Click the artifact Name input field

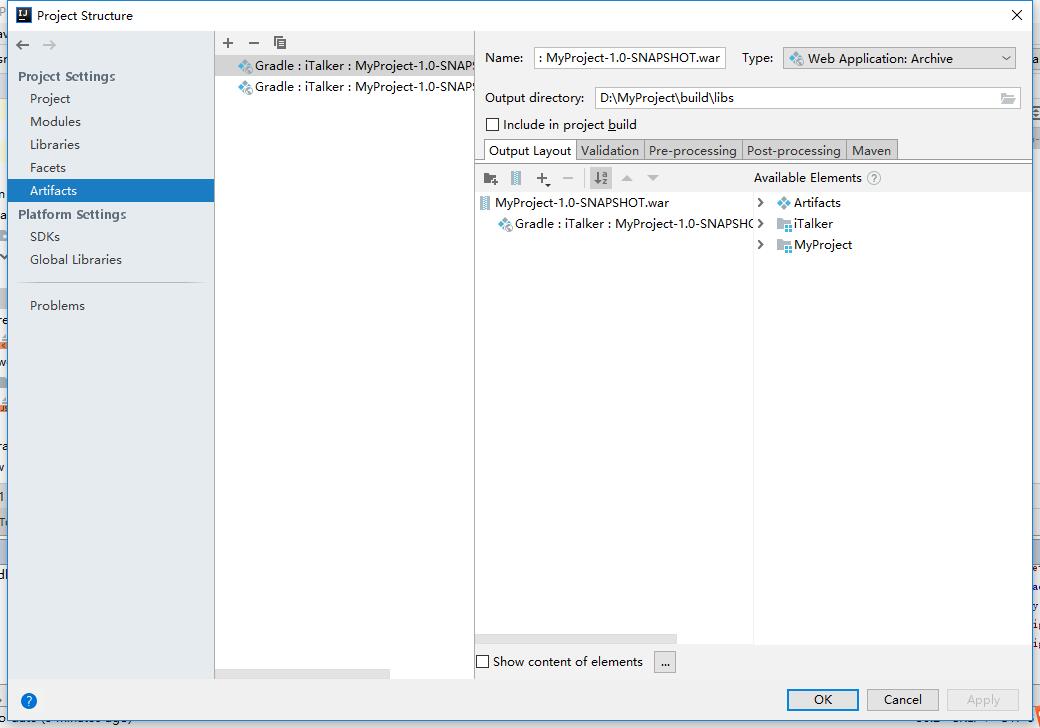tap(629, 58)
